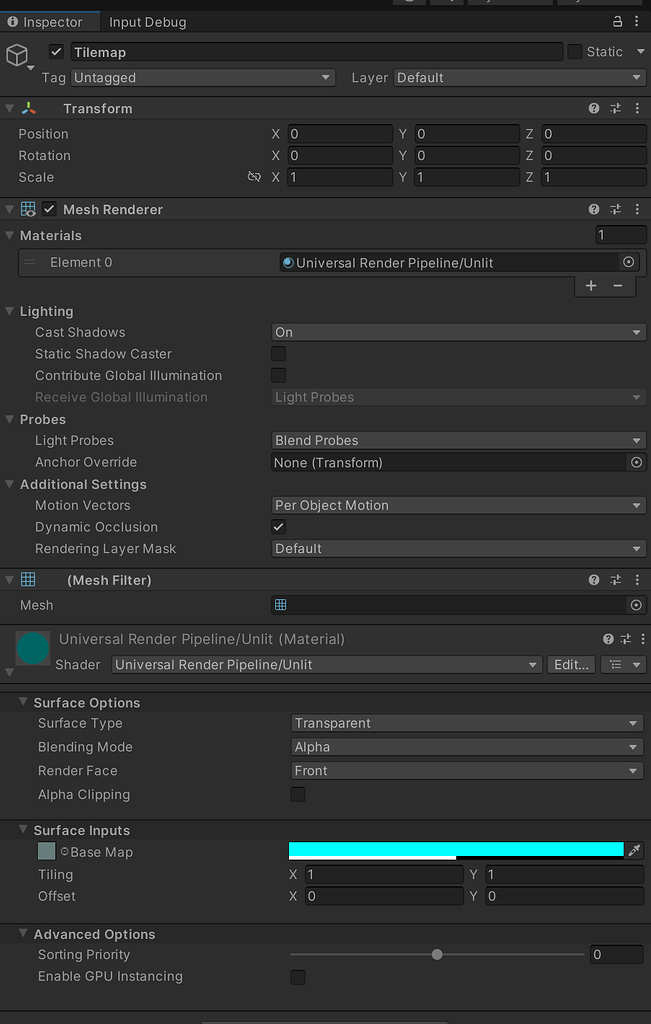
Task: Open the Surface Type dropdown
Action: [x=466, y=723]
